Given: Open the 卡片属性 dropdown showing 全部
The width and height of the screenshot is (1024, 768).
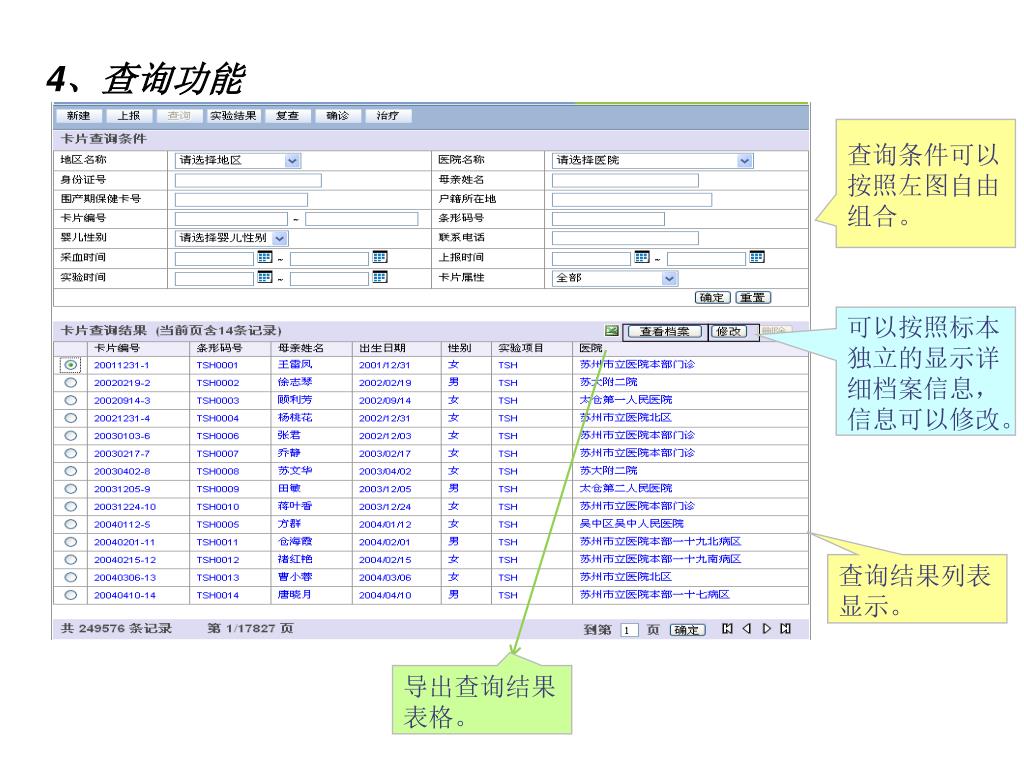Looking at the screenshot, I should tap(669, 279).
